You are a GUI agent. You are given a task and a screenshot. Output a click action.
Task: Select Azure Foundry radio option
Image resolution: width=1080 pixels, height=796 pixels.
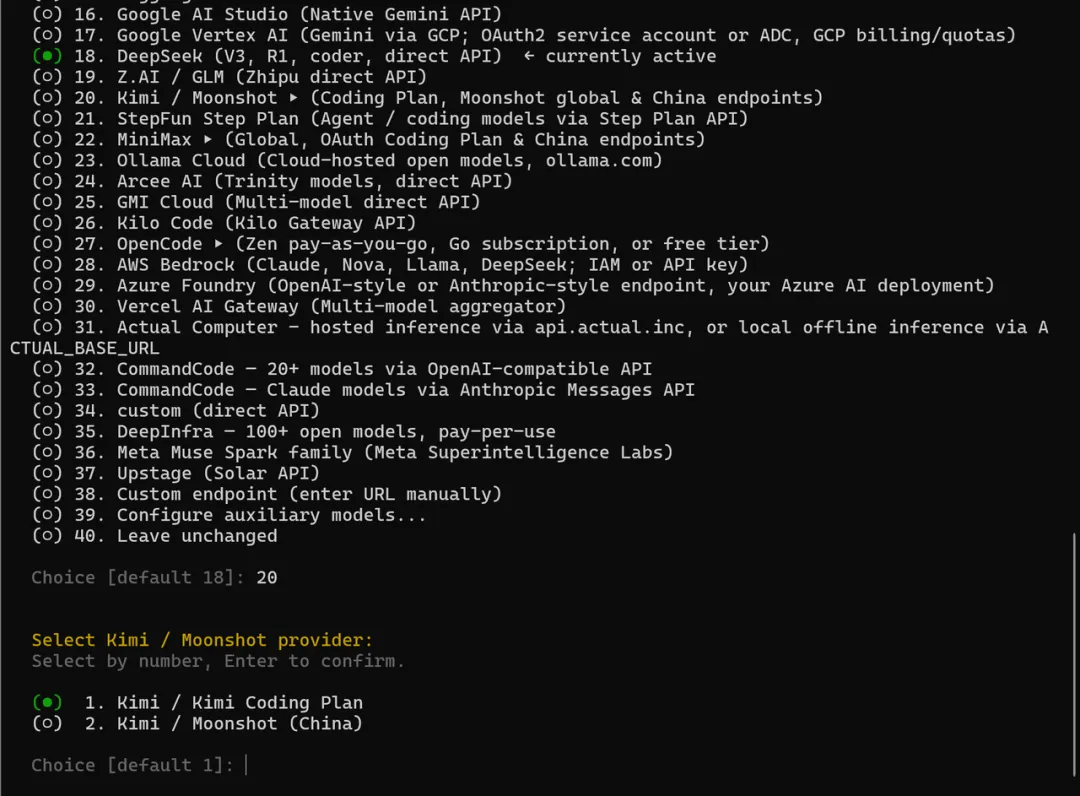point(47,285)
